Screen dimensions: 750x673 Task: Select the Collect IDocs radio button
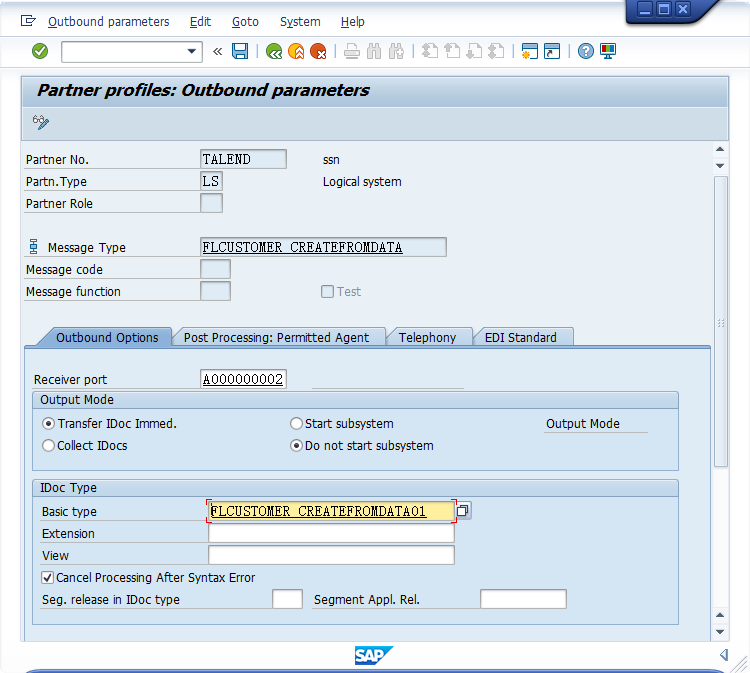point(48,446)
